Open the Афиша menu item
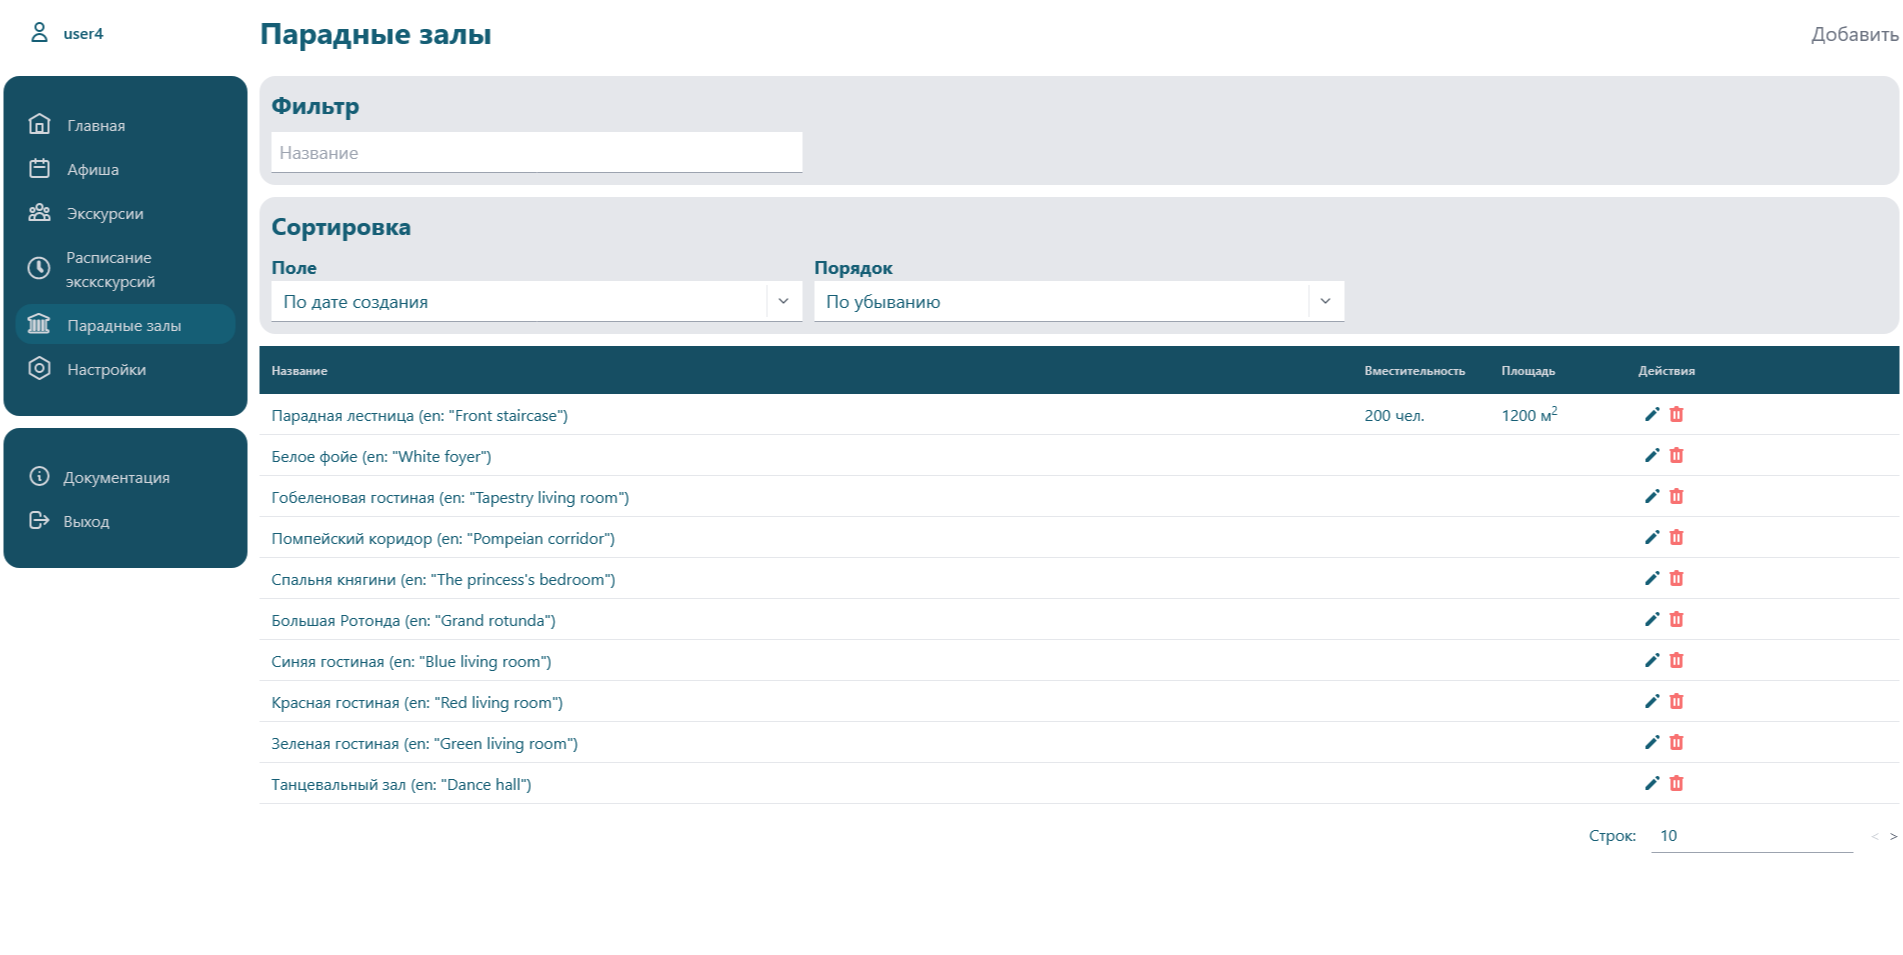This screenshot has height=955, width=1903. (92, 169)
